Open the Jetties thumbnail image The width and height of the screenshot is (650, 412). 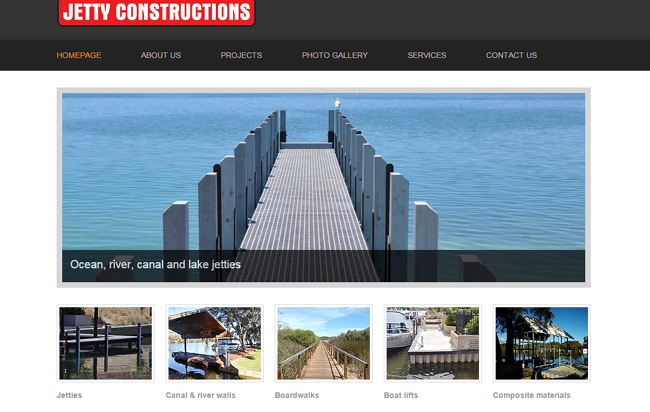(105, 343)
